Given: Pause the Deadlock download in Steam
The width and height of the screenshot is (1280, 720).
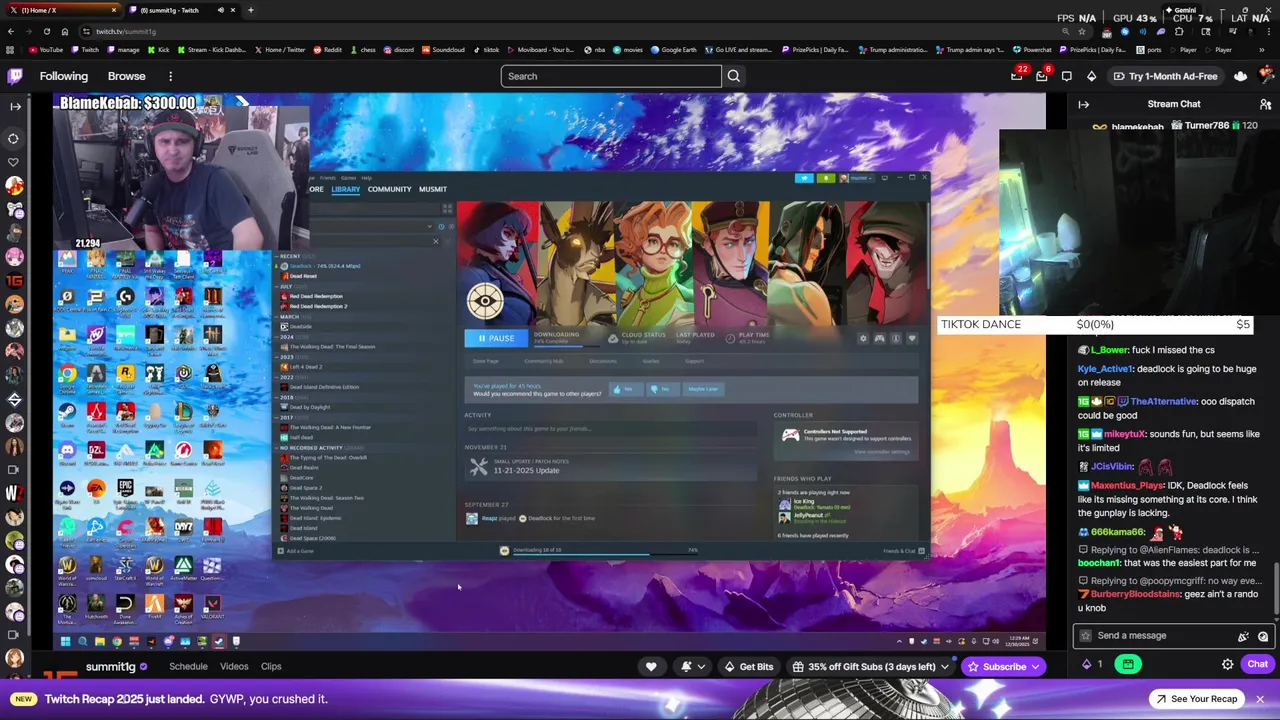Looking at the screenshot, I should tap(497, 338).
